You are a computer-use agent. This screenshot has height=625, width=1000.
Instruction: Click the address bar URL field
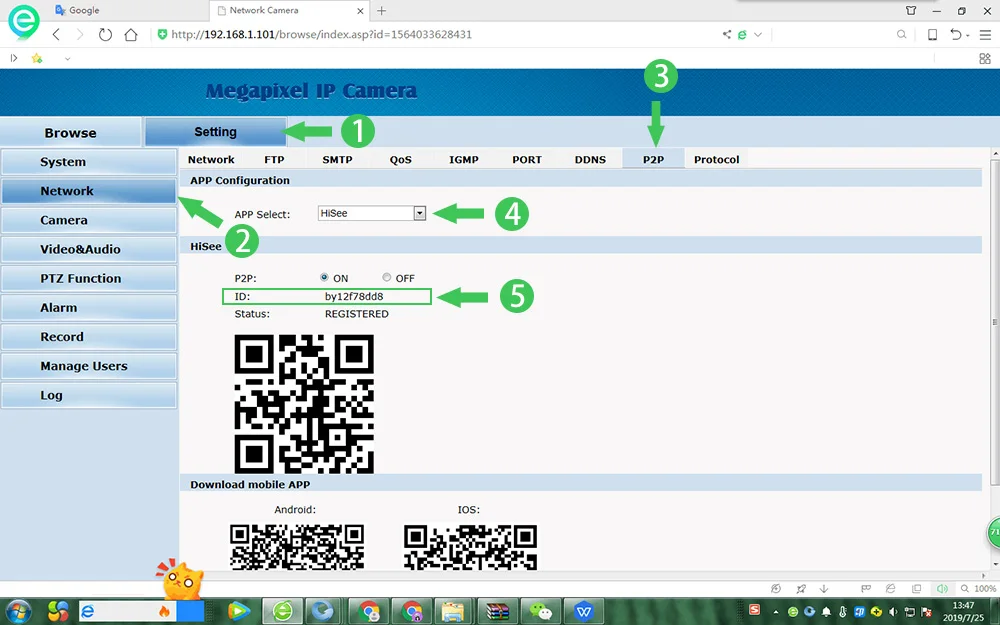click(321, 34)
